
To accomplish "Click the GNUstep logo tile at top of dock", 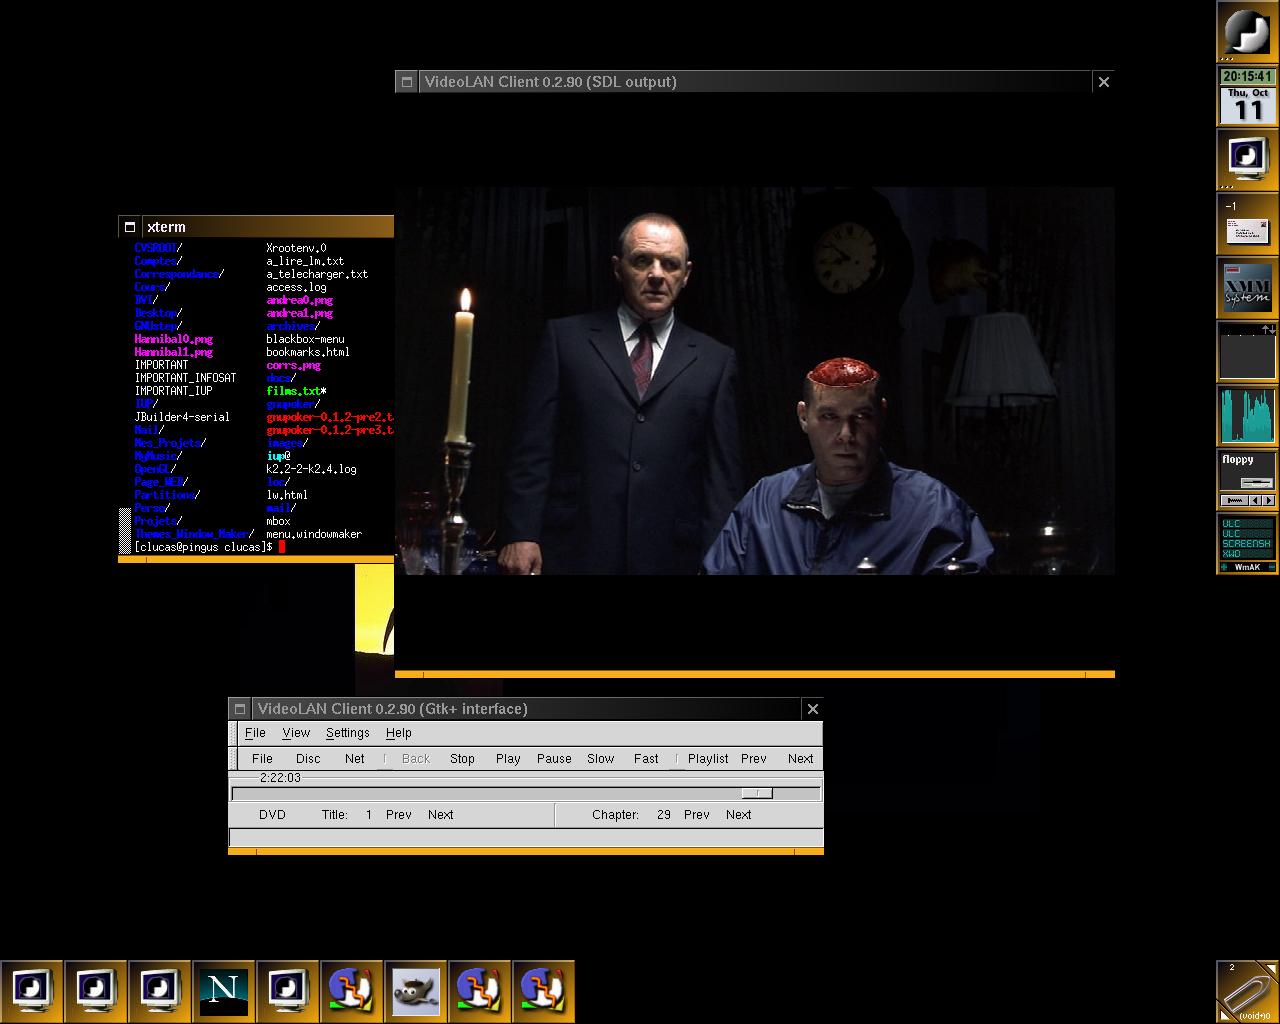I will pyautogui.click(x=1247, y=31).
